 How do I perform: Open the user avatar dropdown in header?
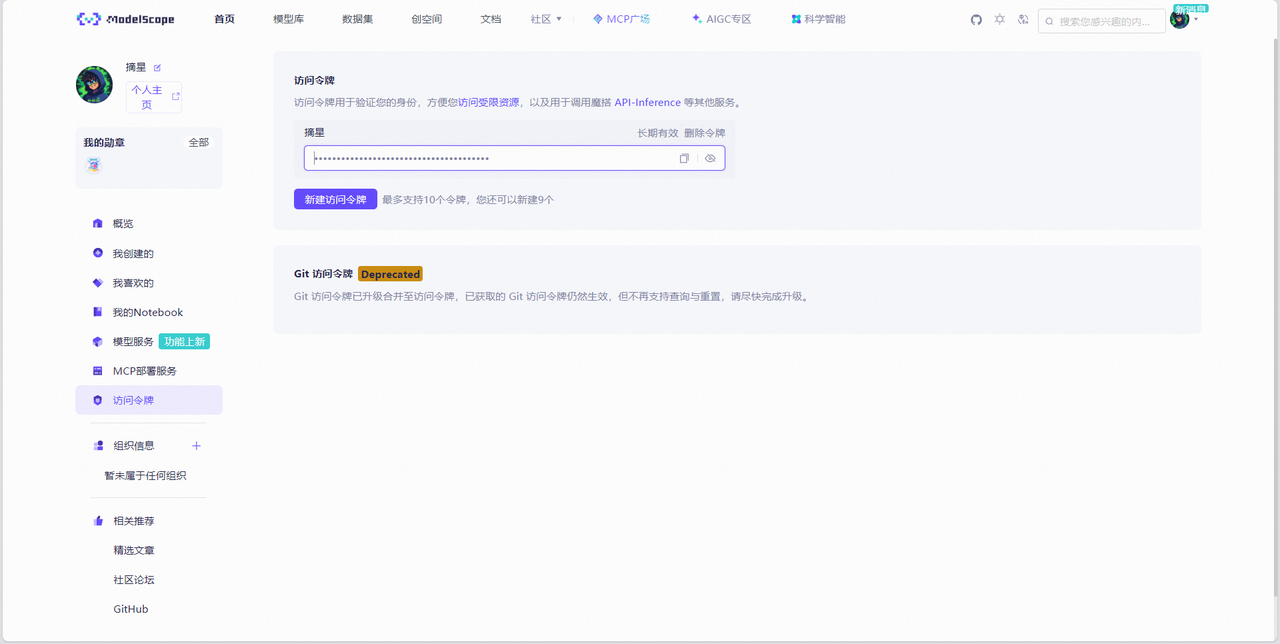[1182, 20]
